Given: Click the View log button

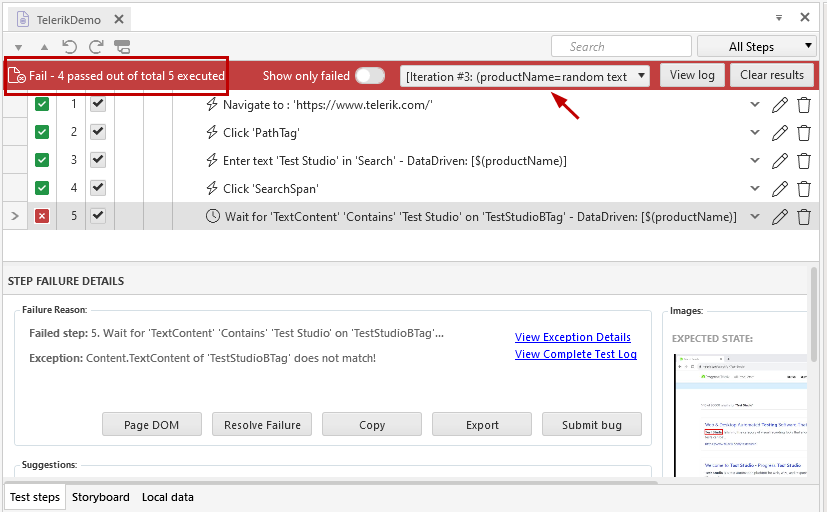Looking at the screenshot, I should (692, 75).
